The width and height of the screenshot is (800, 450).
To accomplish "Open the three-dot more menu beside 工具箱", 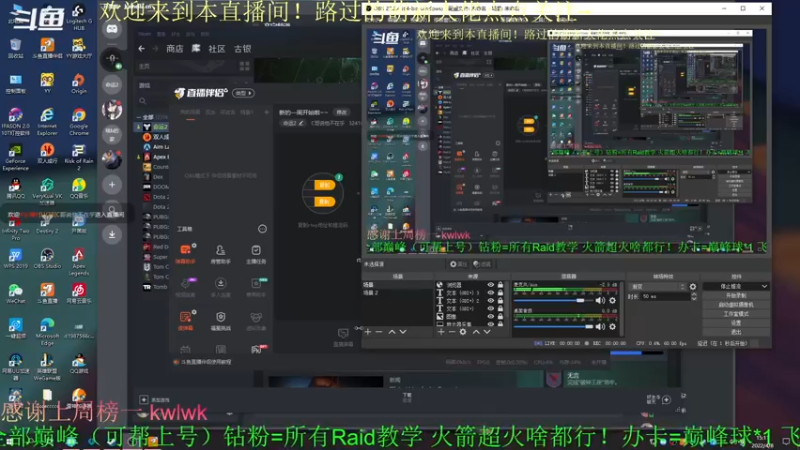I will 262,229.
